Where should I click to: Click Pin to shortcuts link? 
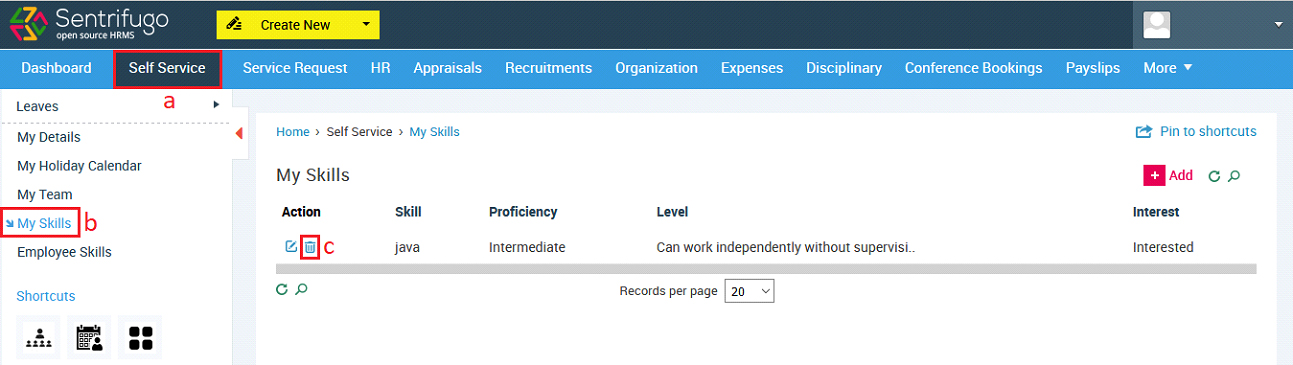[x=1196, y=131]
